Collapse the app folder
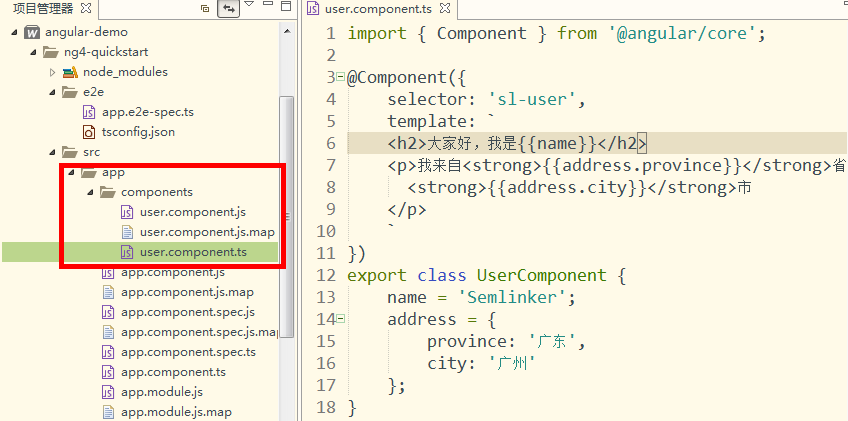Image resolution: width=848 pixels, height=421 pixels. (71, 173)
